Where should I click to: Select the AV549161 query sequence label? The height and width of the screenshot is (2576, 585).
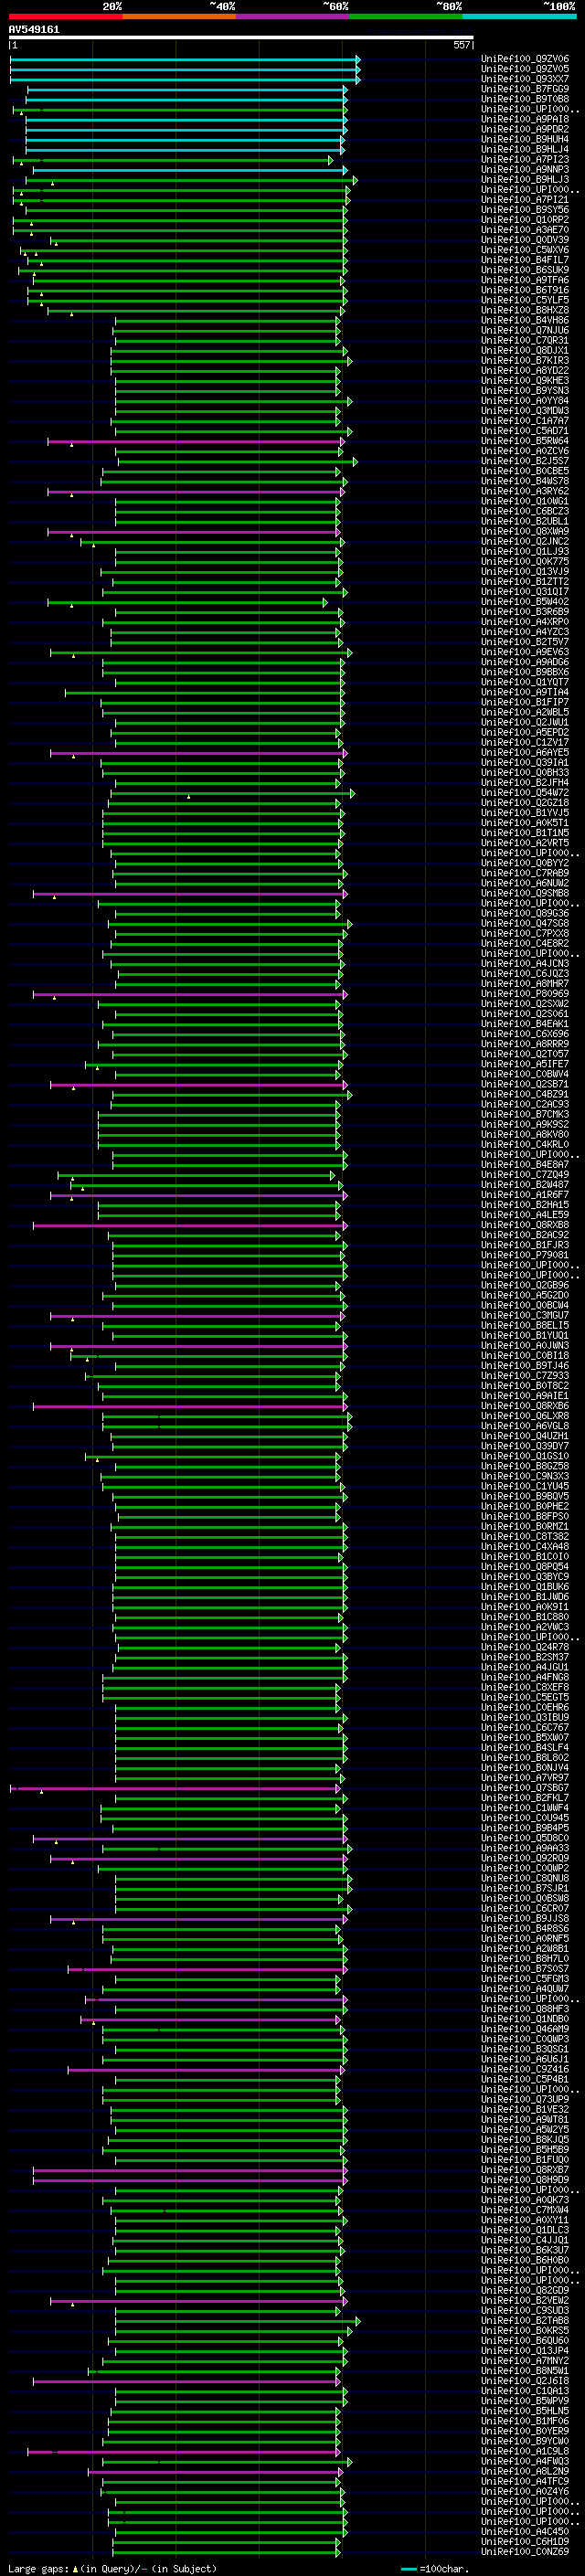(34, 30)
